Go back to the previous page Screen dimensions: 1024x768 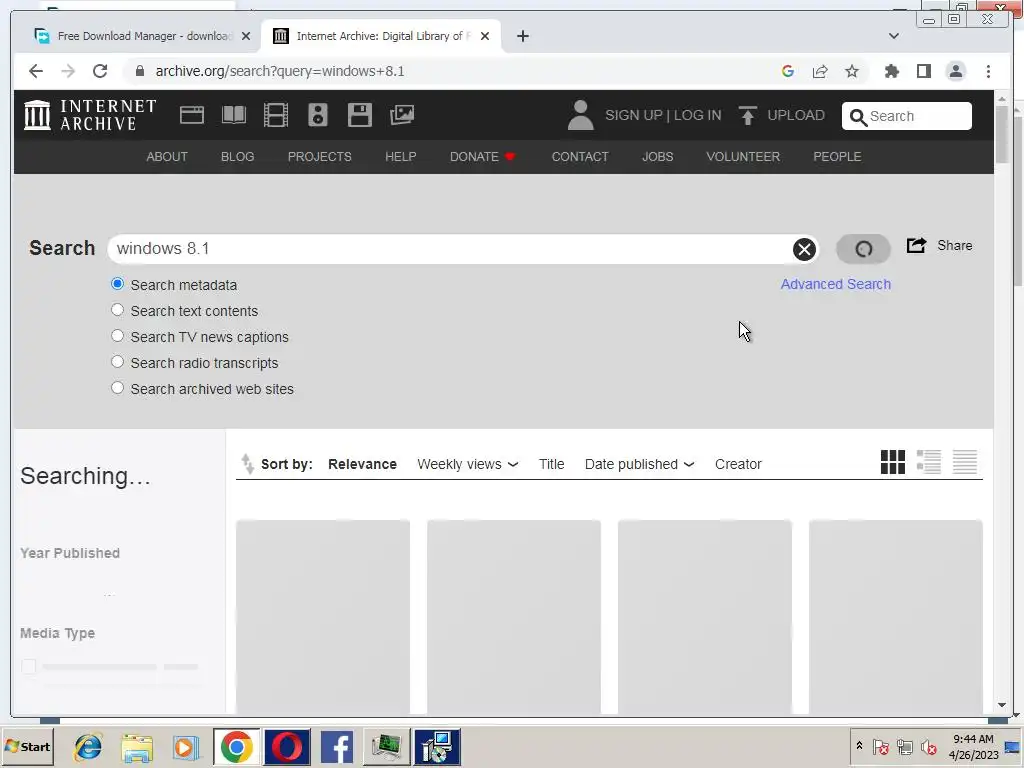click(36, 71)
